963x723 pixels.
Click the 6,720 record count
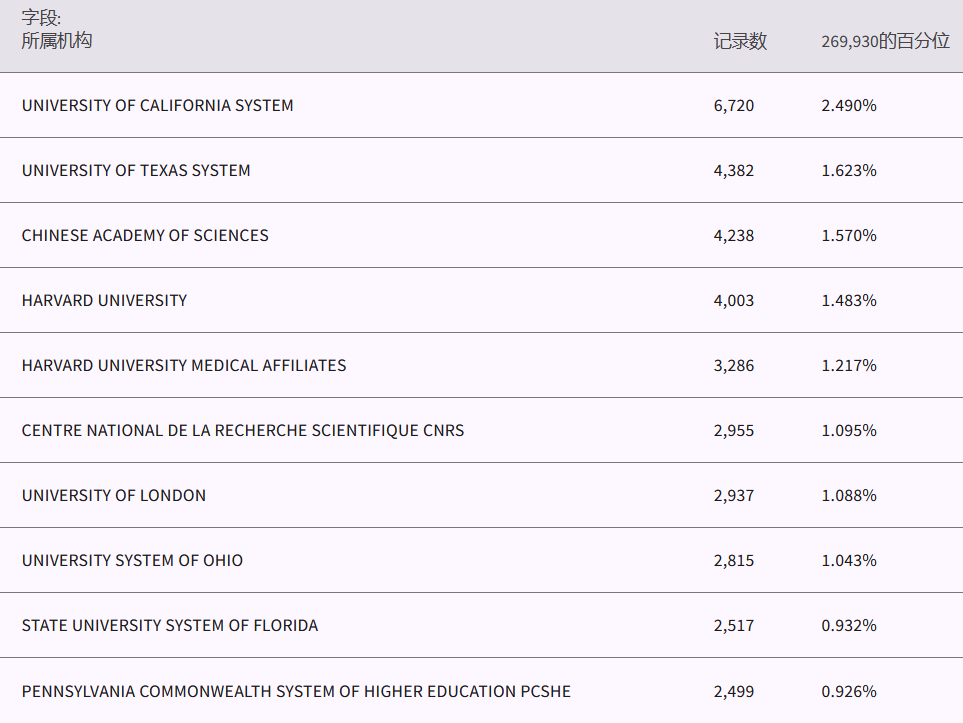[734, 105]
